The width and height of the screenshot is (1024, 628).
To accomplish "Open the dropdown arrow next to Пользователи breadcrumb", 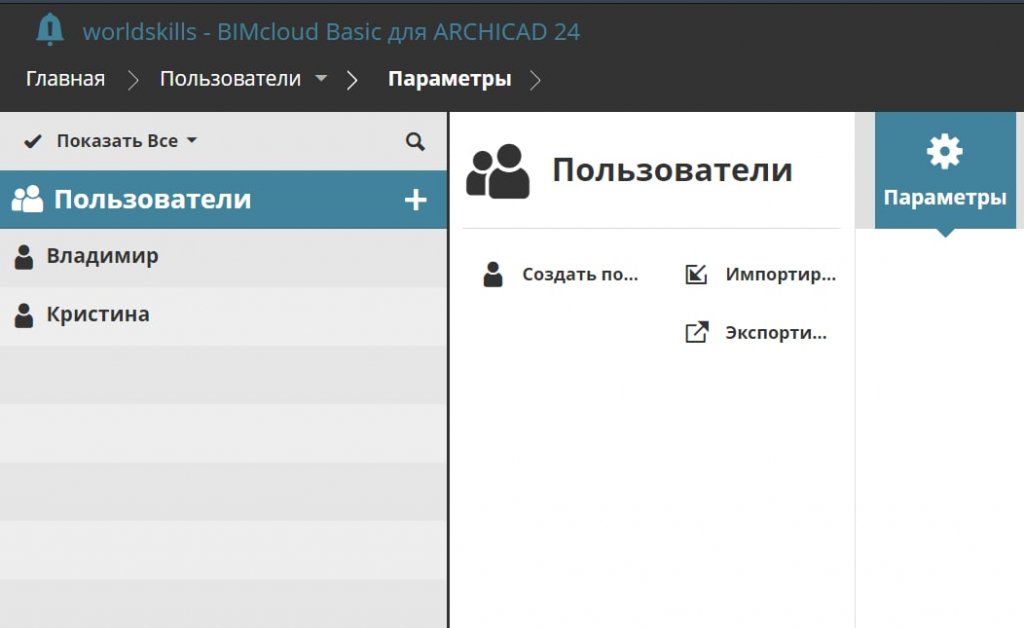I will (321, 79).
